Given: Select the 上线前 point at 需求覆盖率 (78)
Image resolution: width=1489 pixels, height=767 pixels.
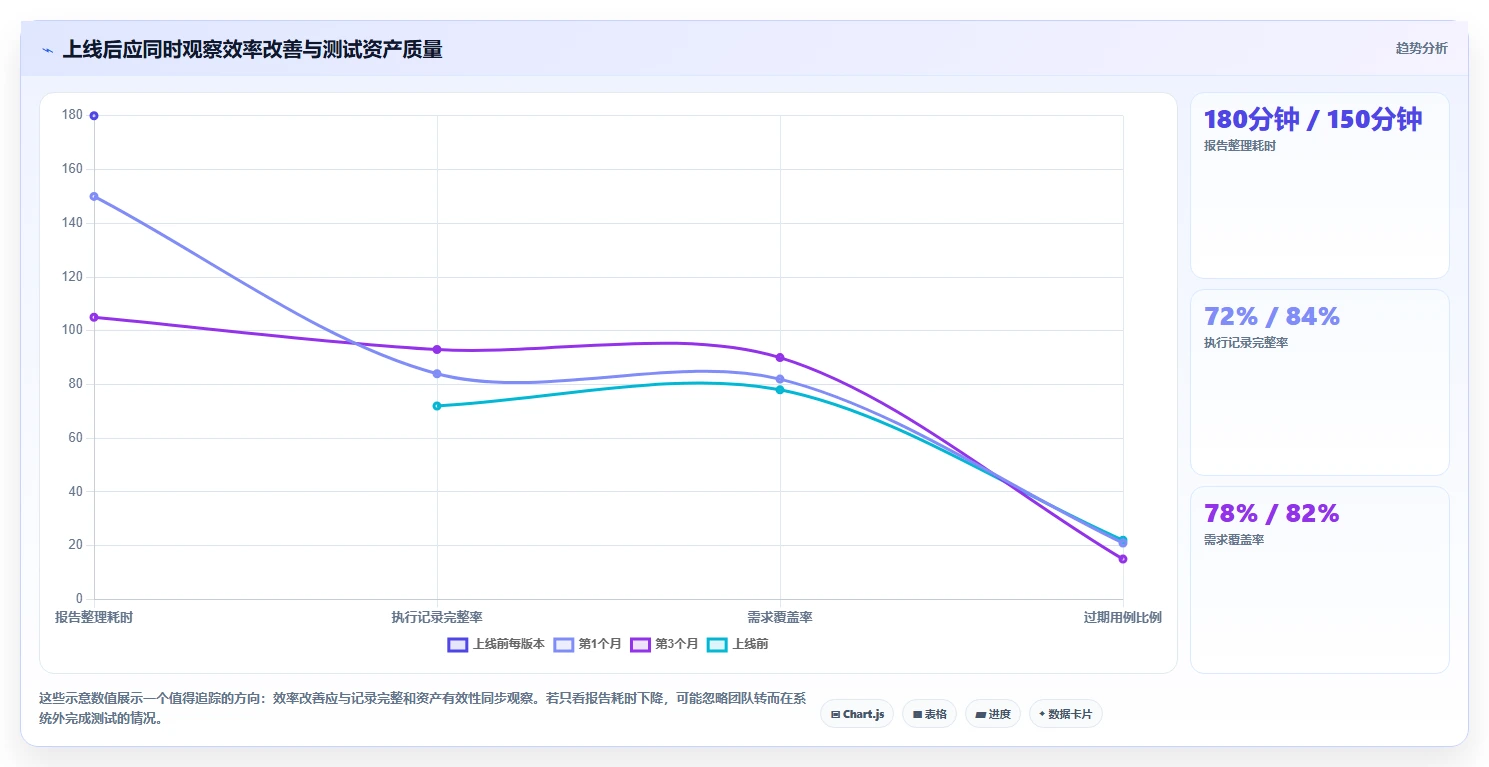Looking at the screenshot, I should pos(780,390).
